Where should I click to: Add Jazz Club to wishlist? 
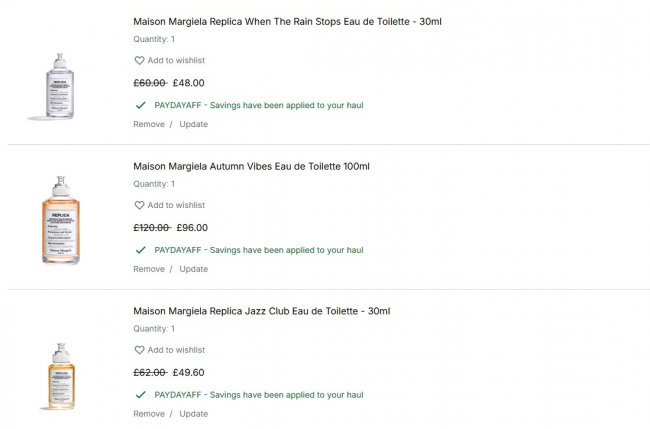(x=176, y=350)
